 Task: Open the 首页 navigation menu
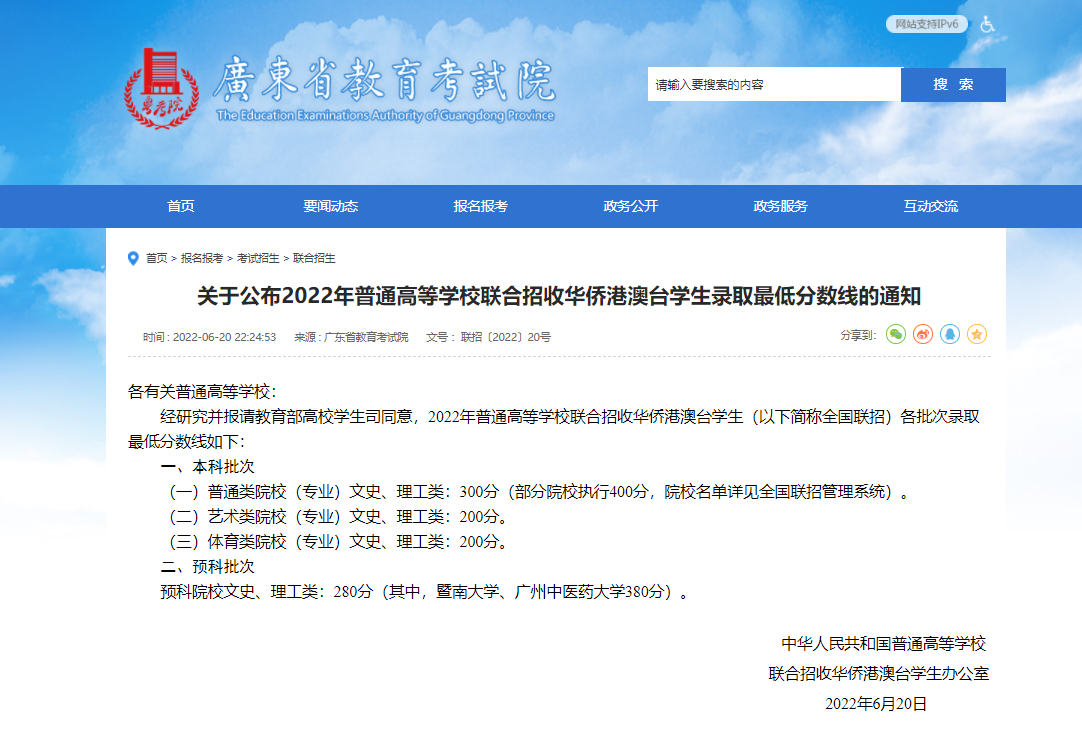point(181,206)
